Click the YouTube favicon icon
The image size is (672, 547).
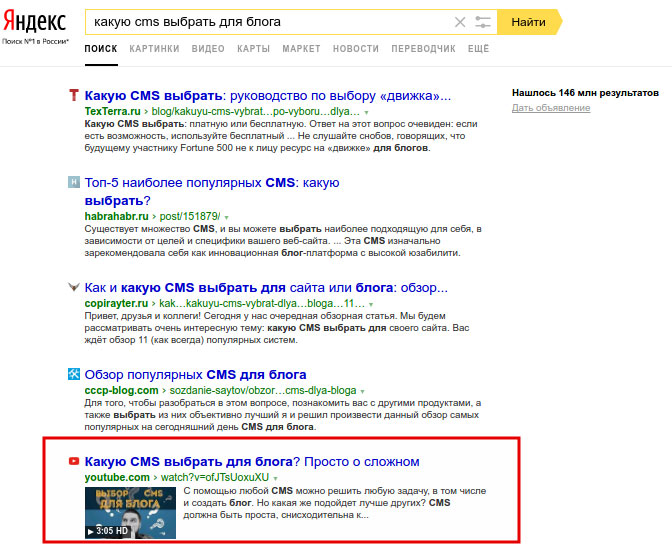click(73, 461)
